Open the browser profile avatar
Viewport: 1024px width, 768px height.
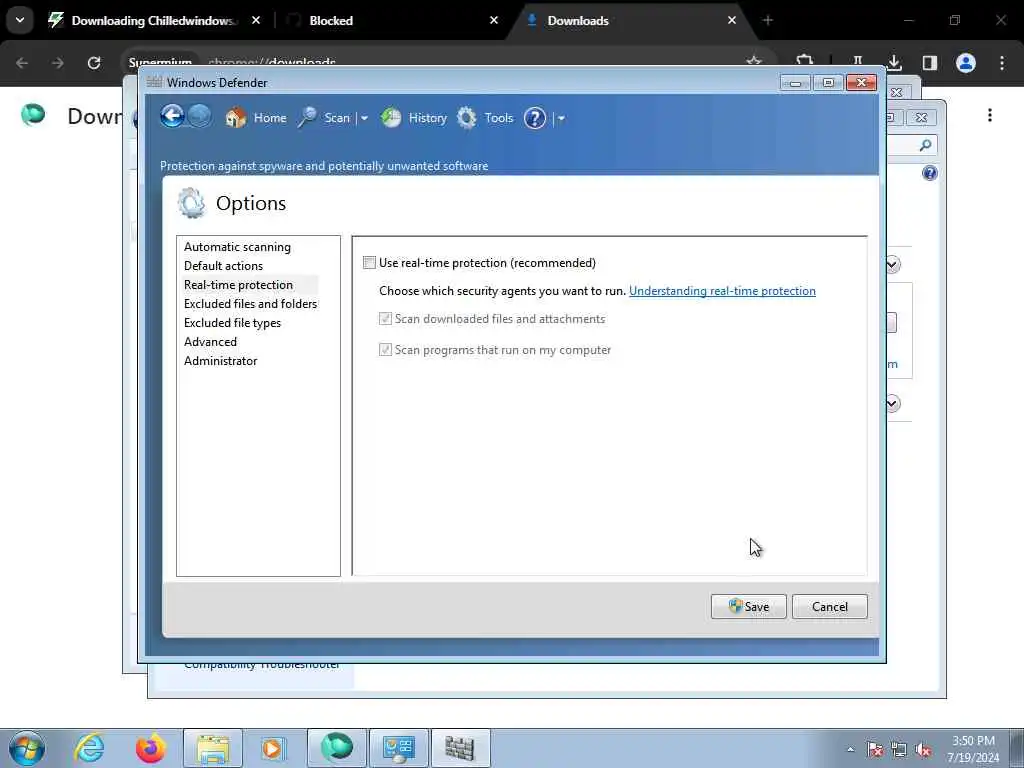point(966,63)
